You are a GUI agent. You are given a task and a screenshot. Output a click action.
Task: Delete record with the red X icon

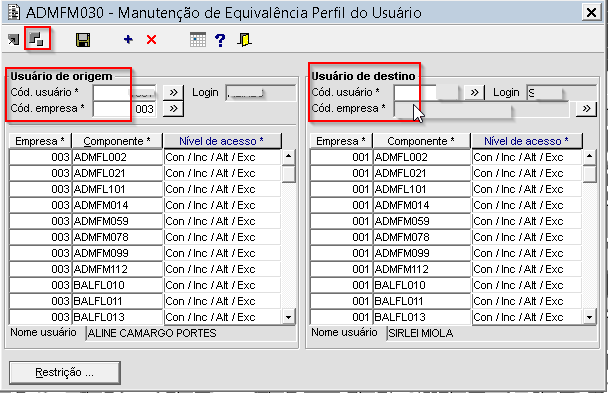pos(152,40)
